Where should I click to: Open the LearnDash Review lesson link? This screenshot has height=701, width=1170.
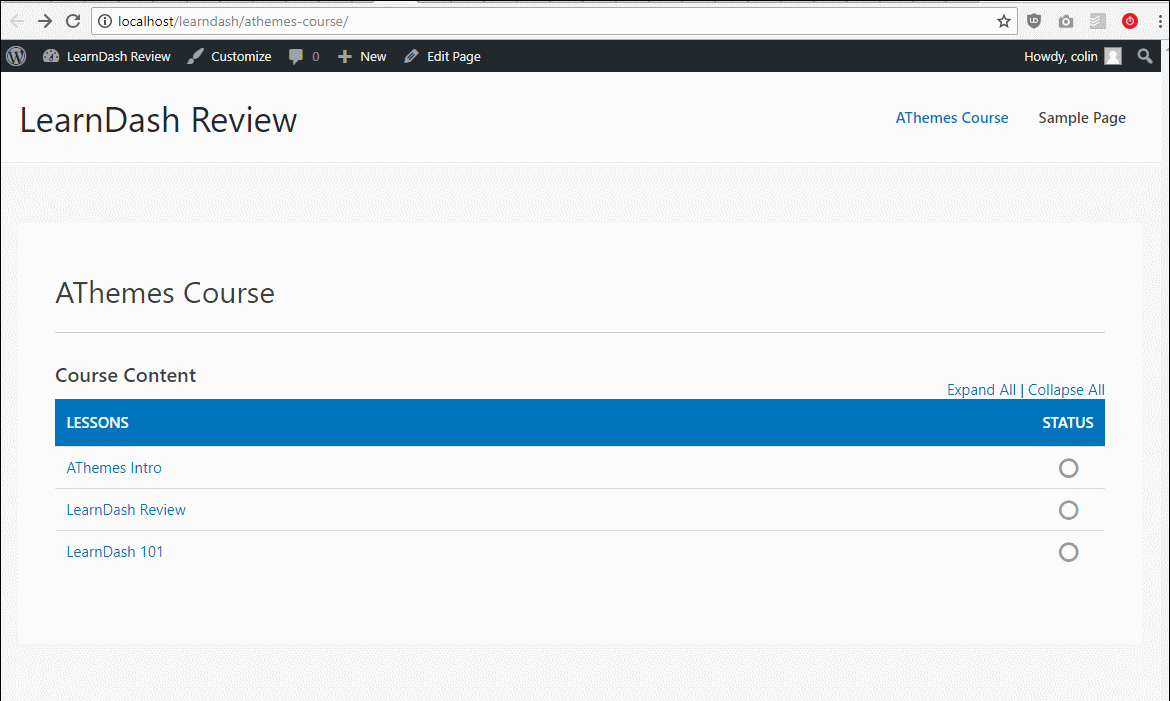[126, 510]
